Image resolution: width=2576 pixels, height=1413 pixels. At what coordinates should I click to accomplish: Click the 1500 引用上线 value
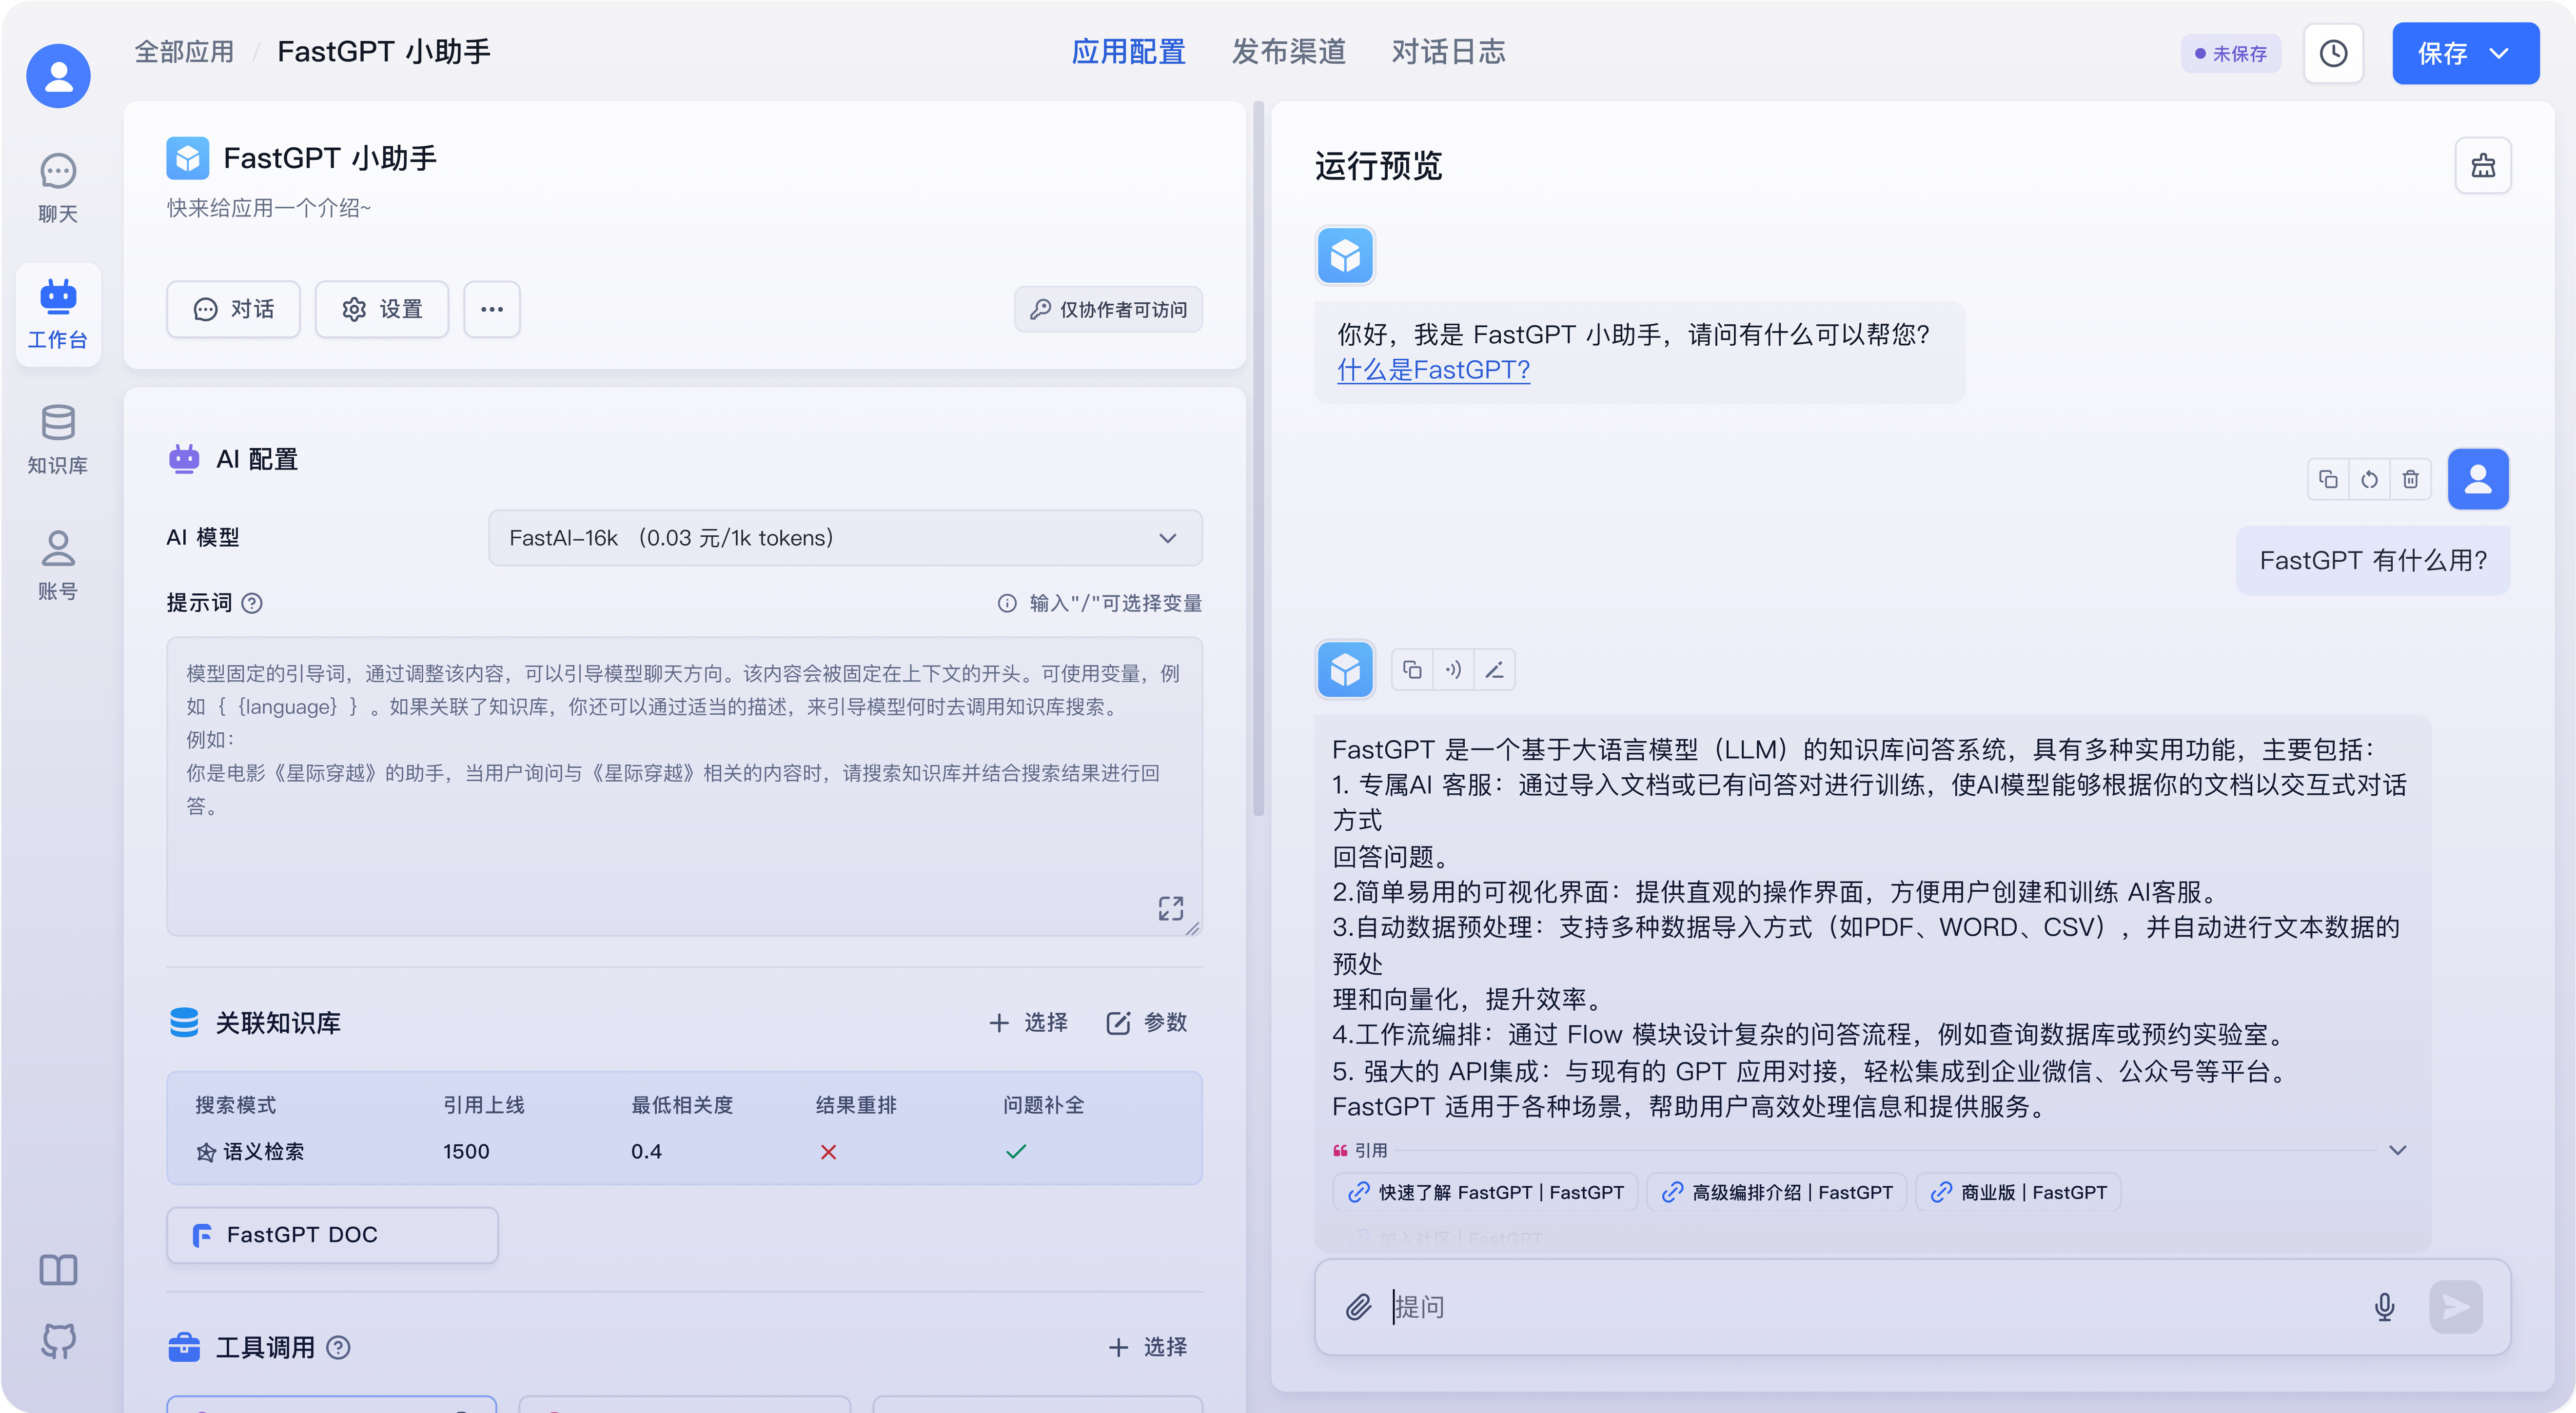(466, 1151)
